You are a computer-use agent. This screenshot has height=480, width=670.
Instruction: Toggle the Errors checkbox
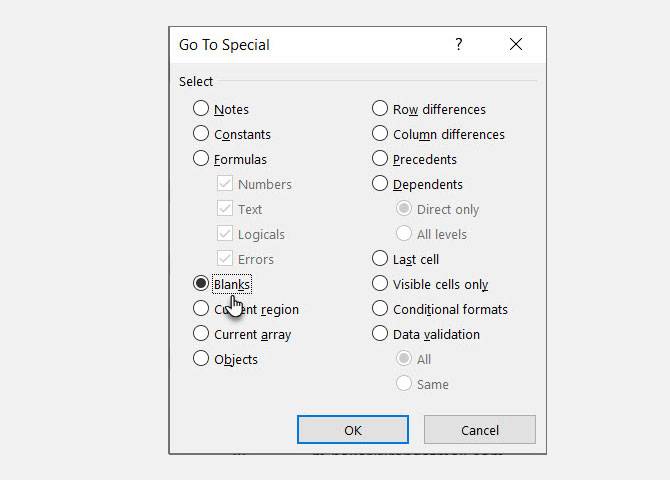225,259
